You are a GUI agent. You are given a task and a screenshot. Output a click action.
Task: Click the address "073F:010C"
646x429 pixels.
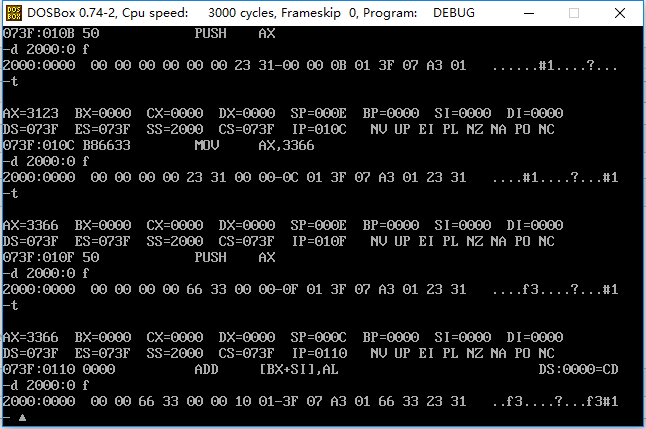tap(39, 145)
